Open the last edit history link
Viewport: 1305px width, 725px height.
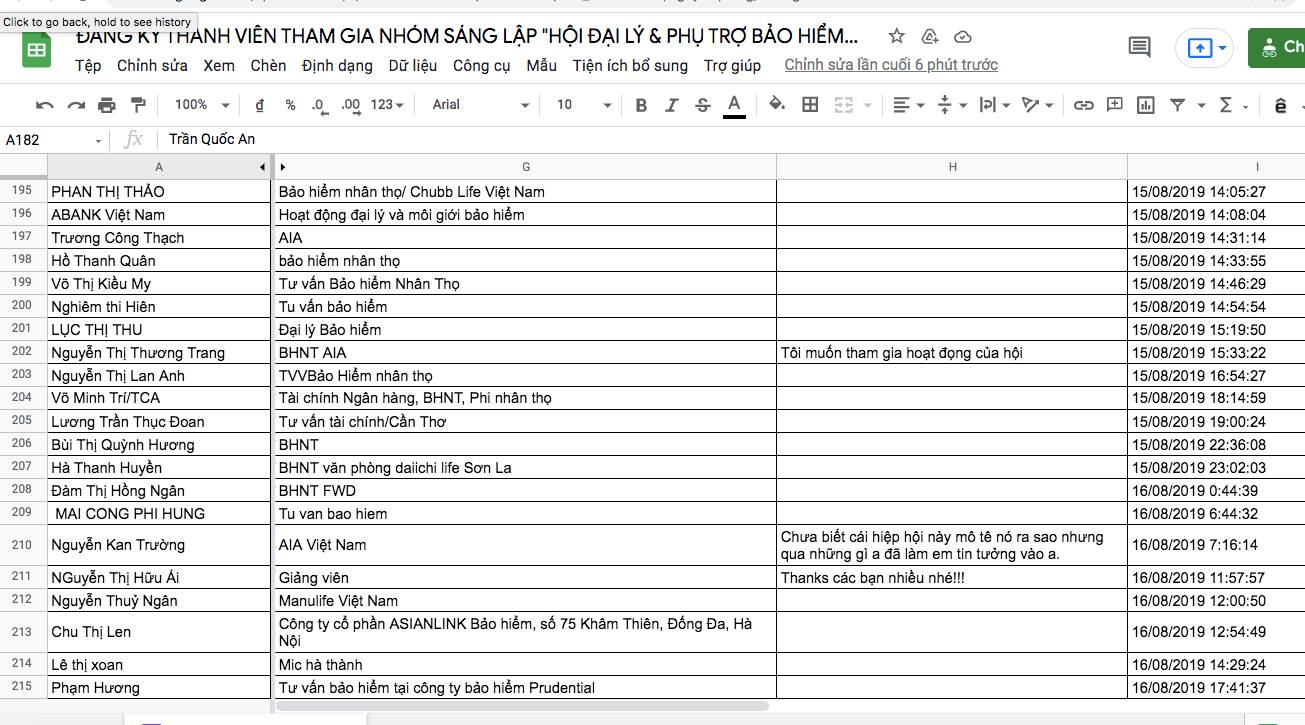tap(891, 65)
